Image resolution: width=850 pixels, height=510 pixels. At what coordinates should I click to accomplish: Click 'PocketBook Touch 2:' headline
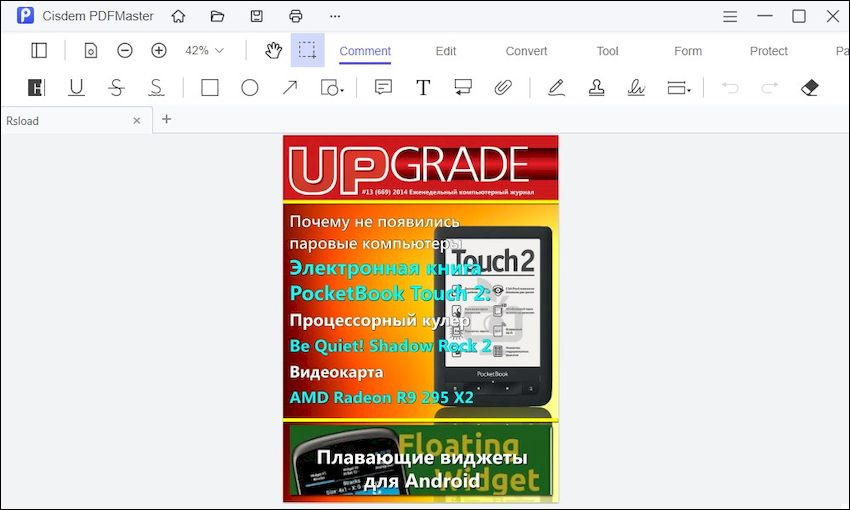click(390, 293)
